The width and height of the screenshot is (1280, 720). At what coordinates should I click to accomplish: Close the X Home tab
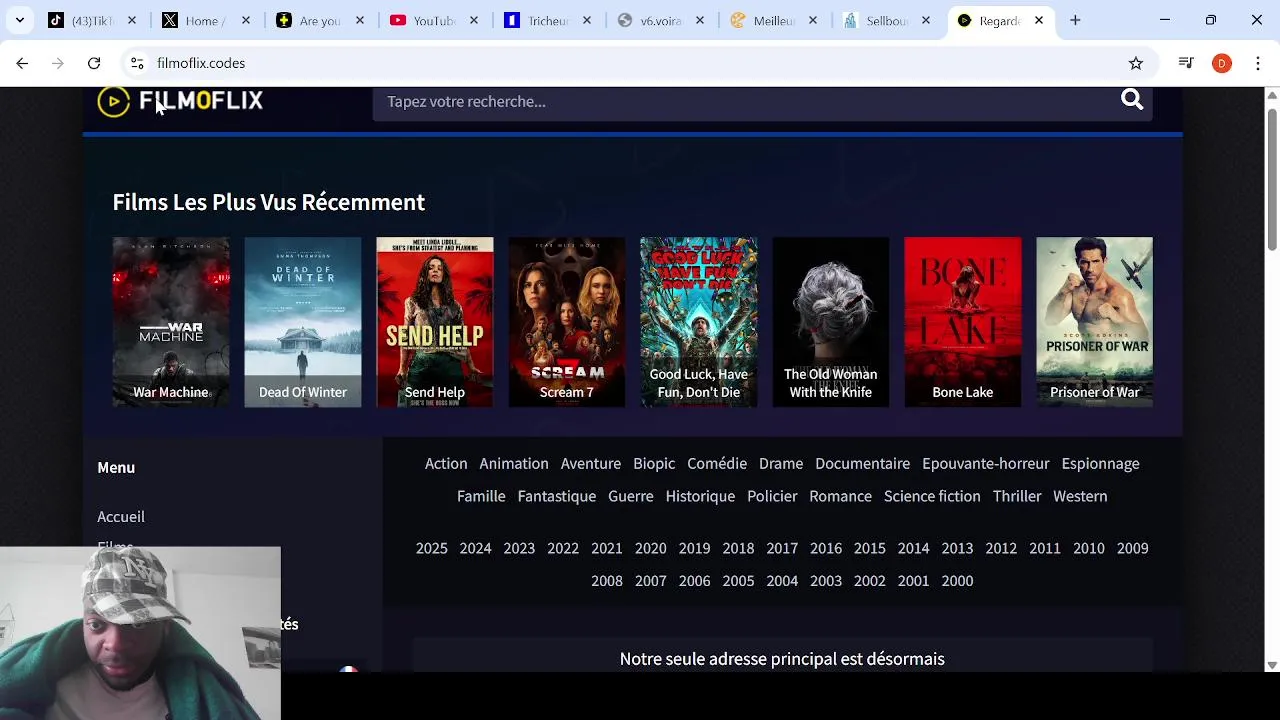pyautogui.click(x=246, y=20)
